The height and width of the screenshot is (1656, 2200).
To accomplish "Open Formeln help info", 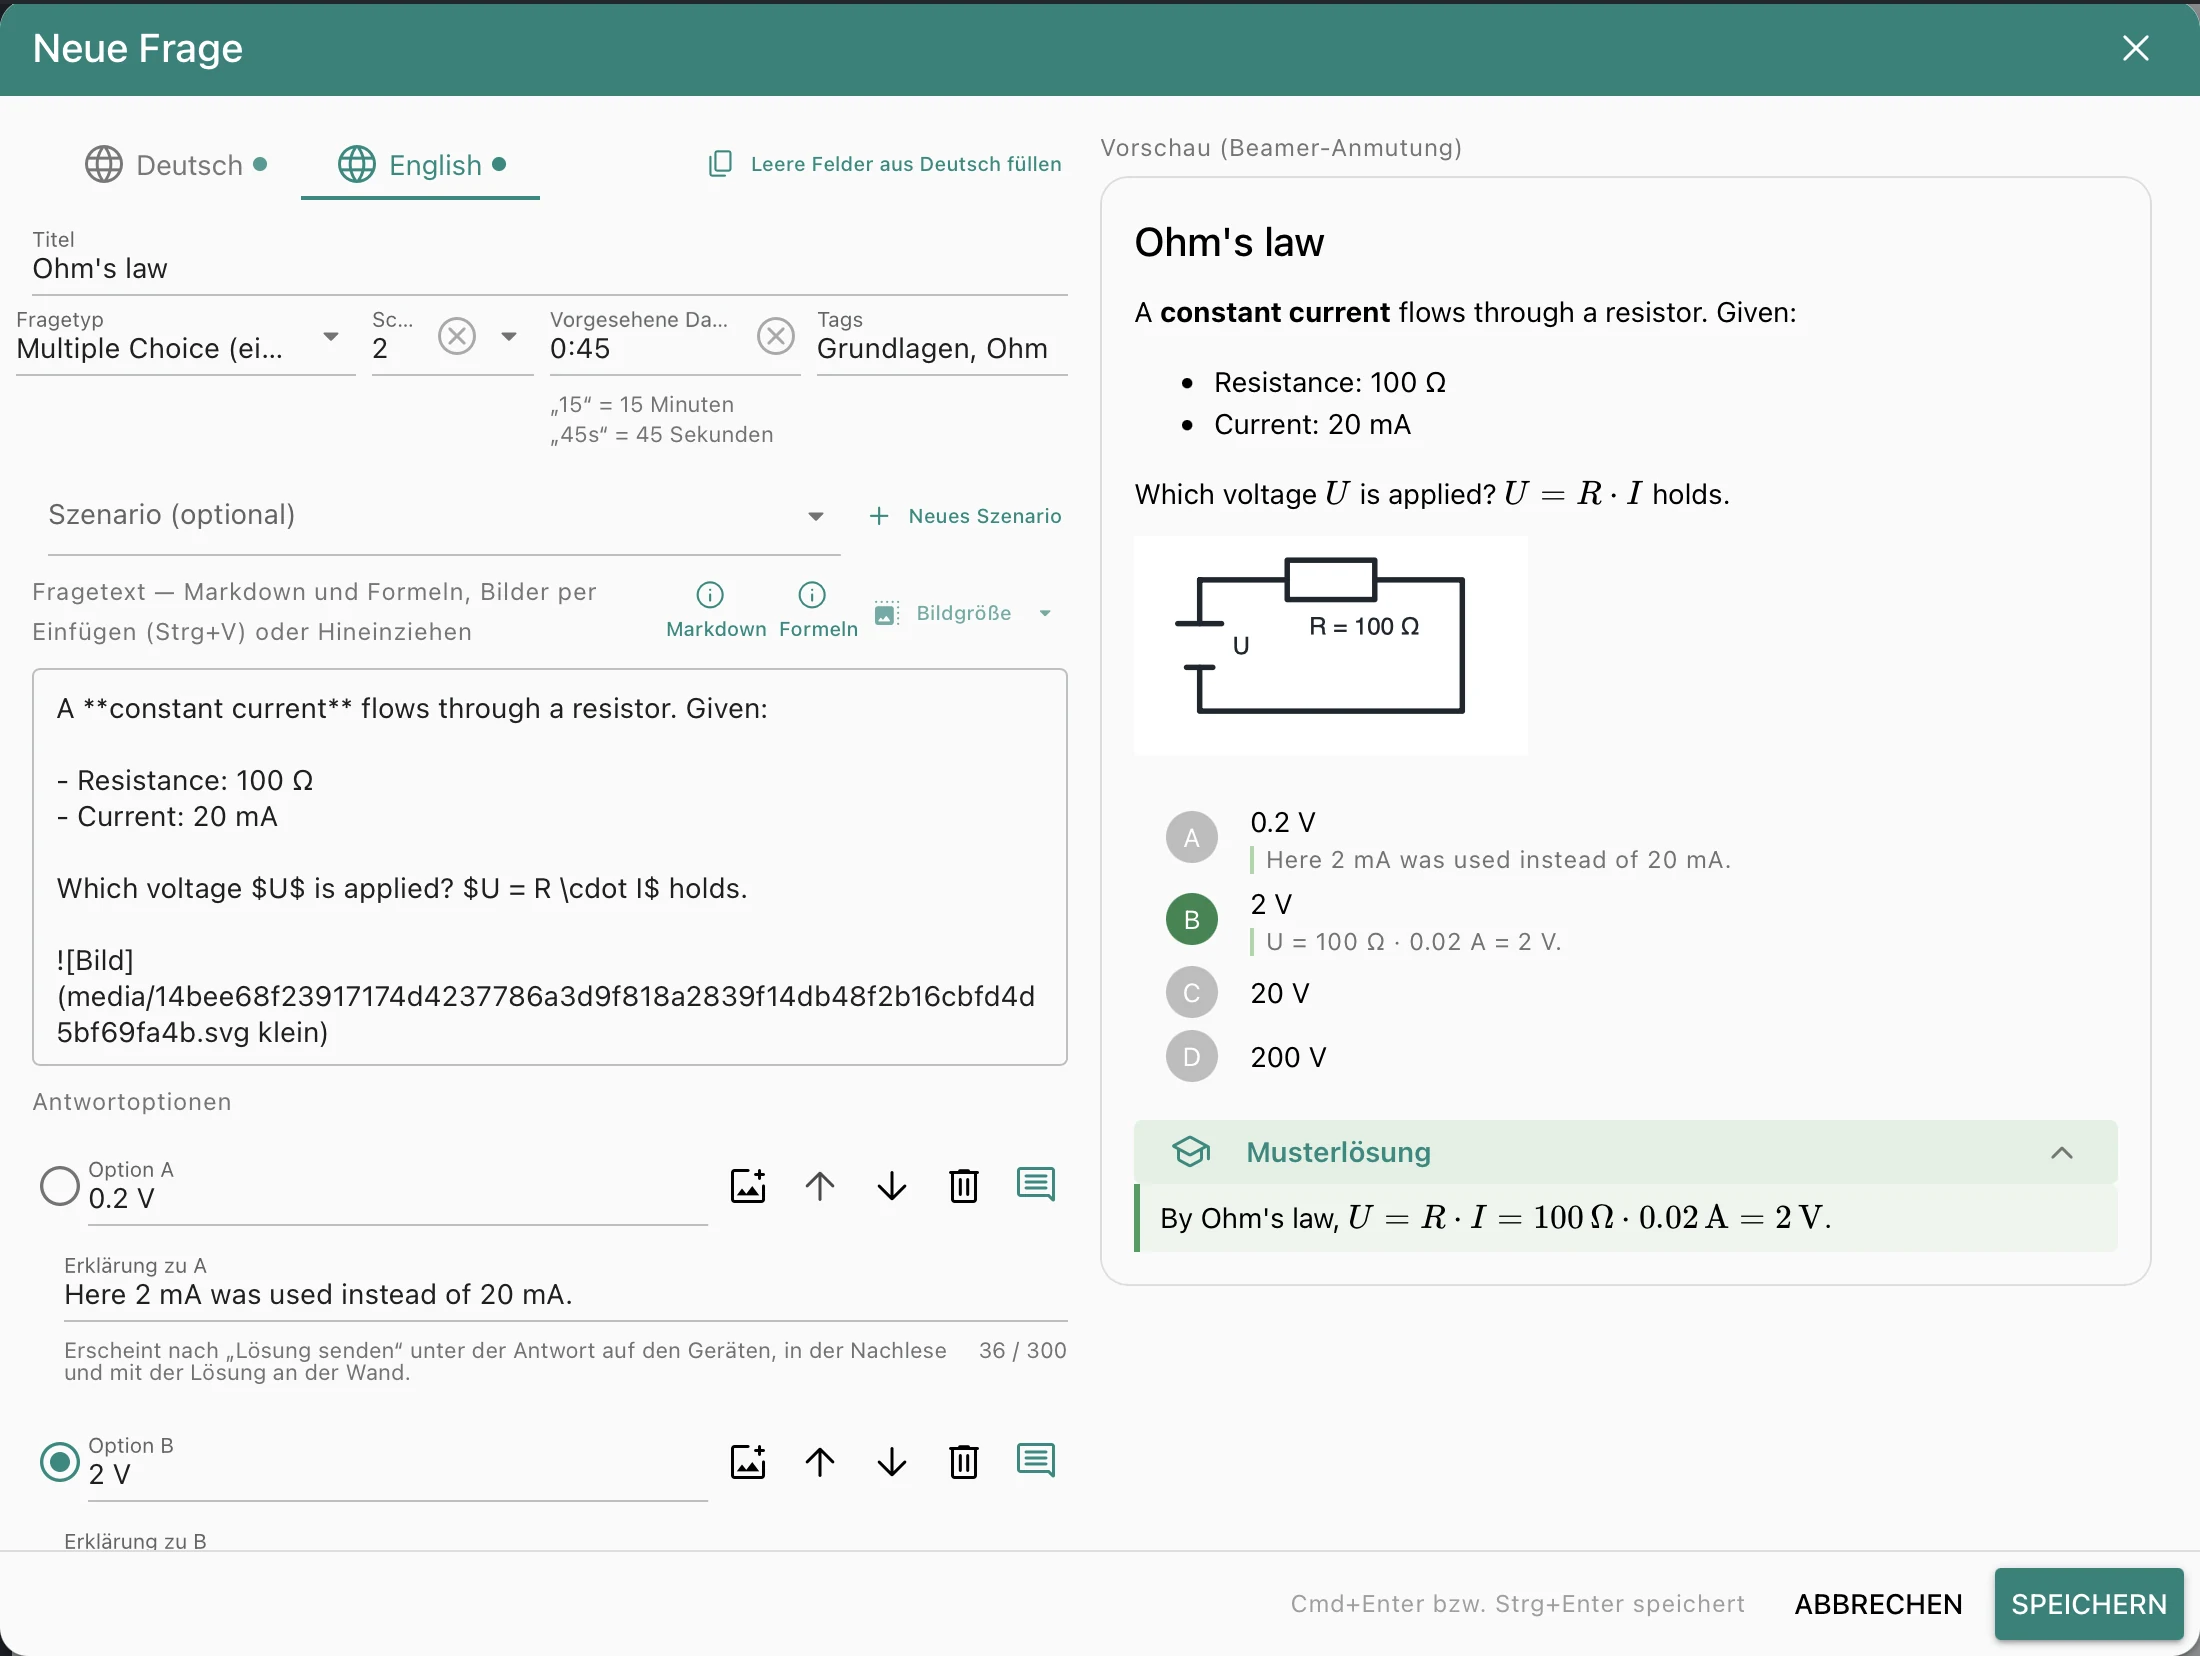I will tap(818, 610).
